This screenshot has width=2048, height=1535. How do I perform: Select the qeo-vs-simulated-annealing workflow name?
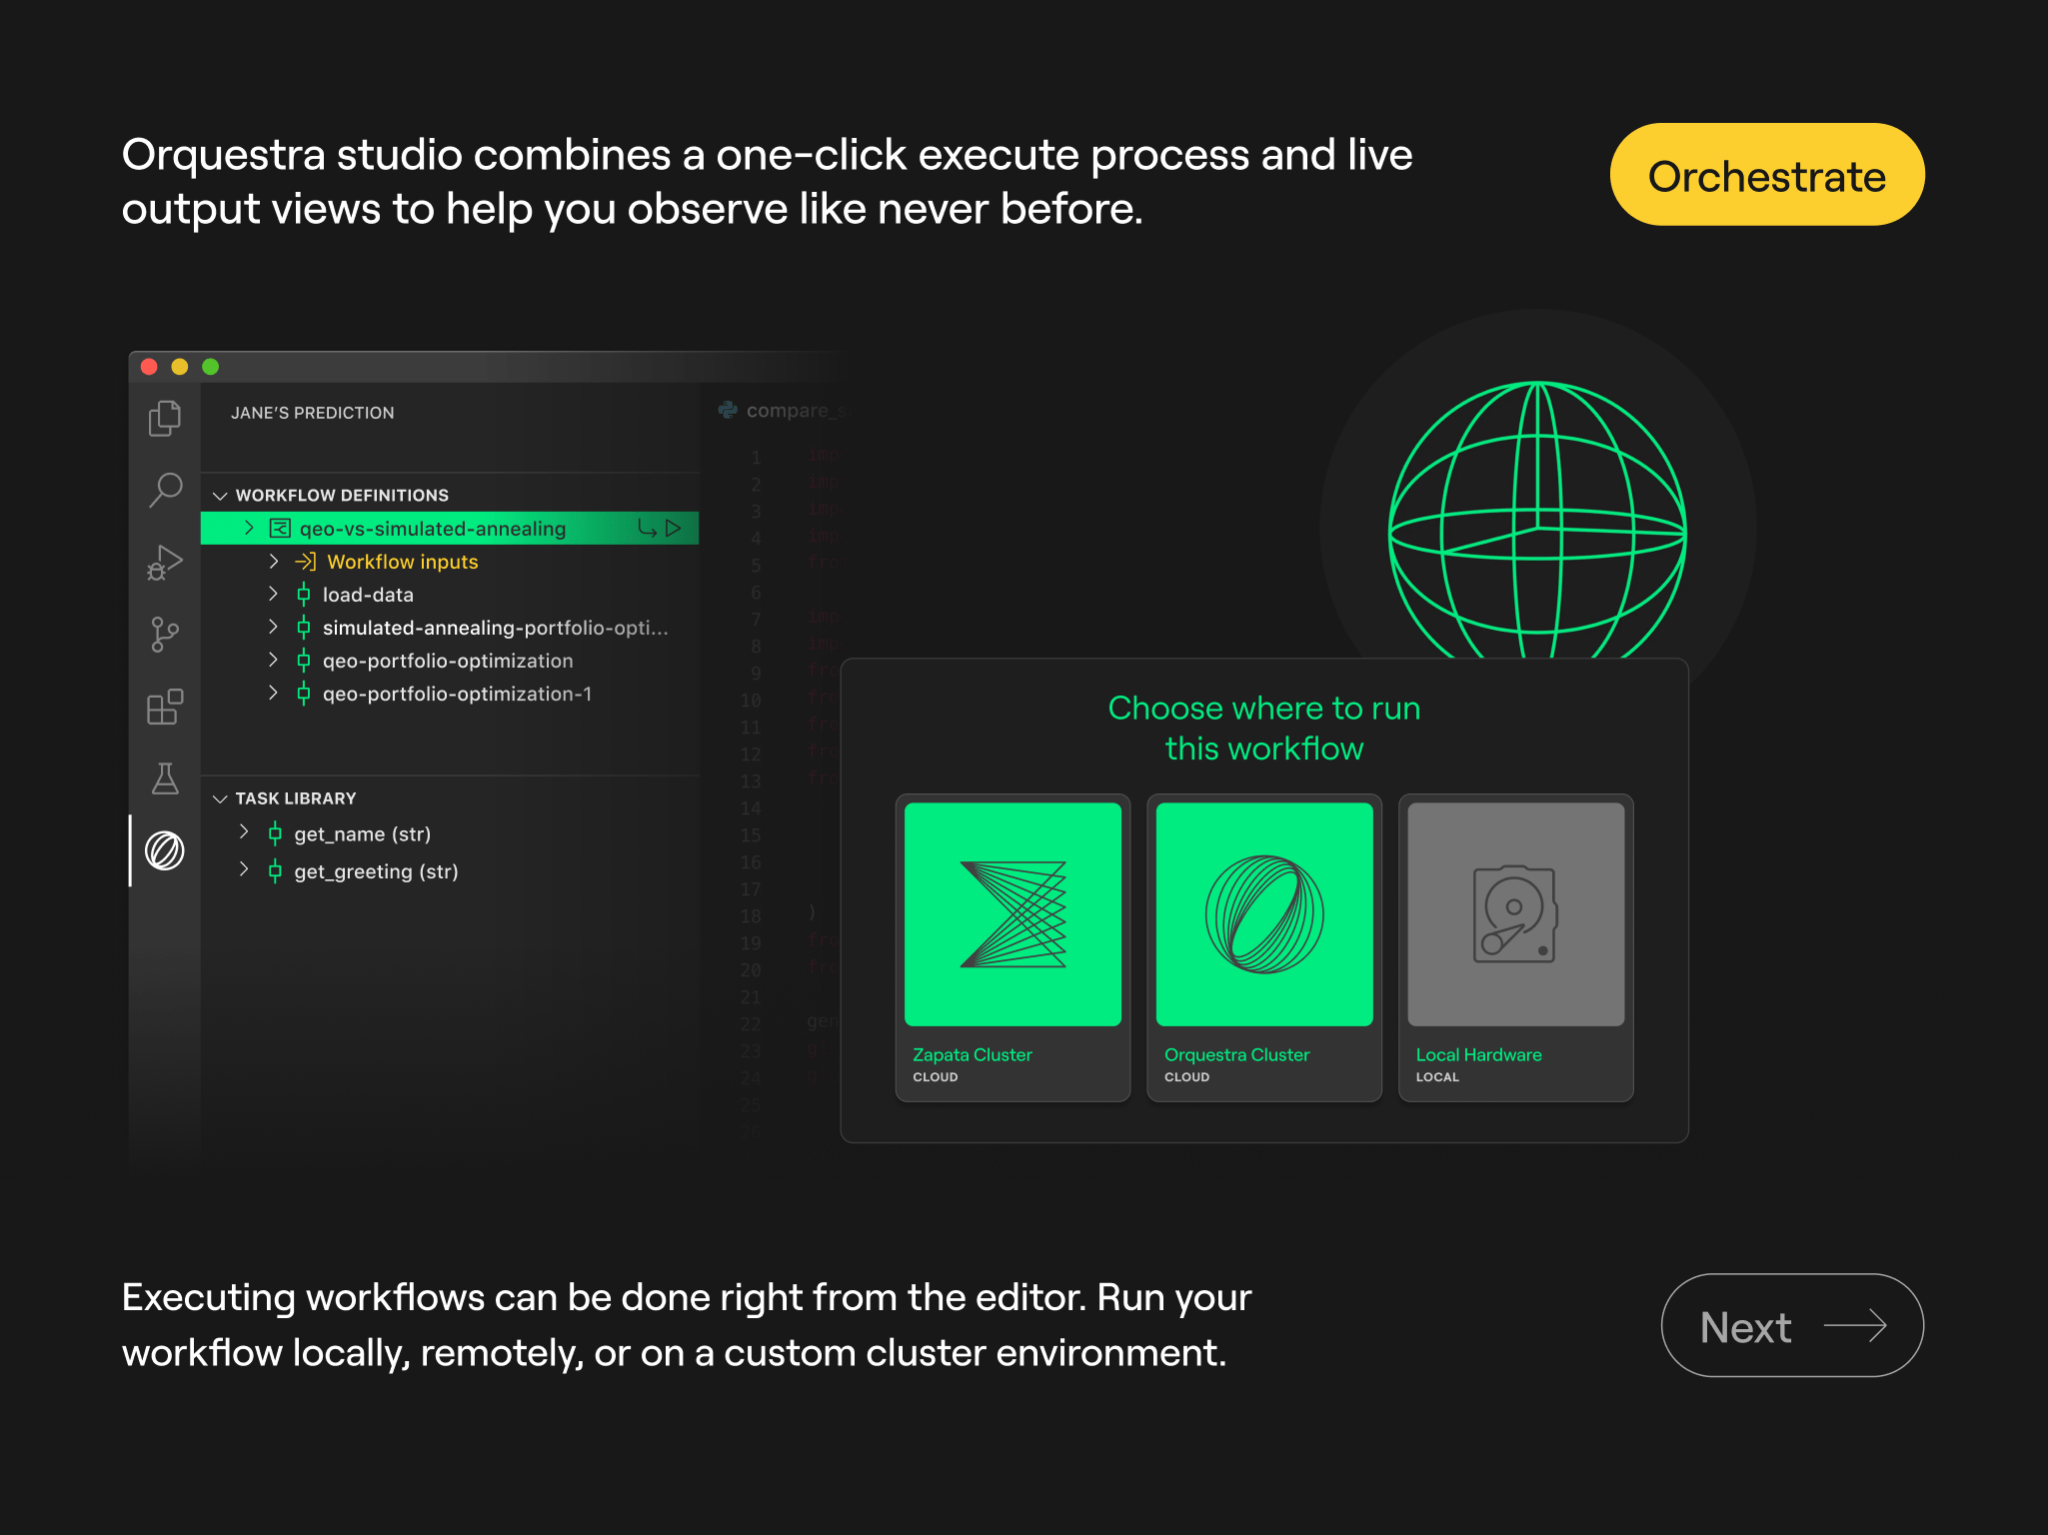coord(433,529)
